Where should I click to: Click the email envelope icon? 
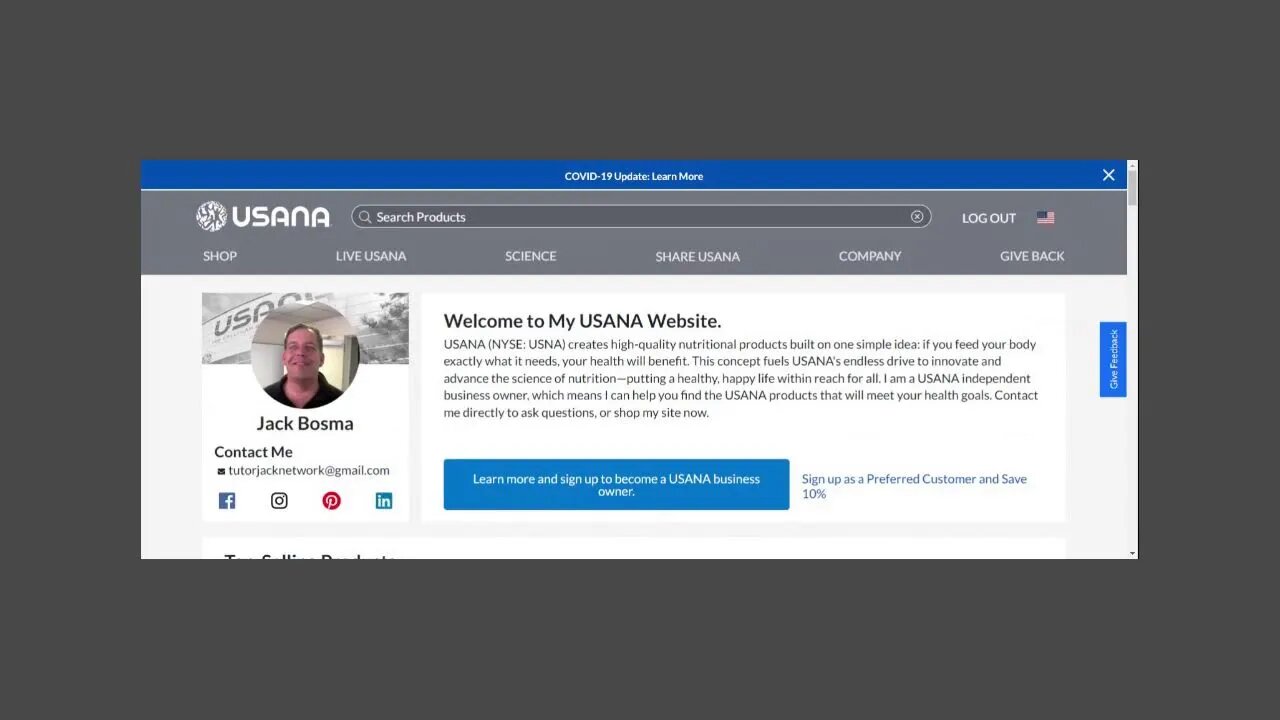pyautogui.click(x=221, y=471)
